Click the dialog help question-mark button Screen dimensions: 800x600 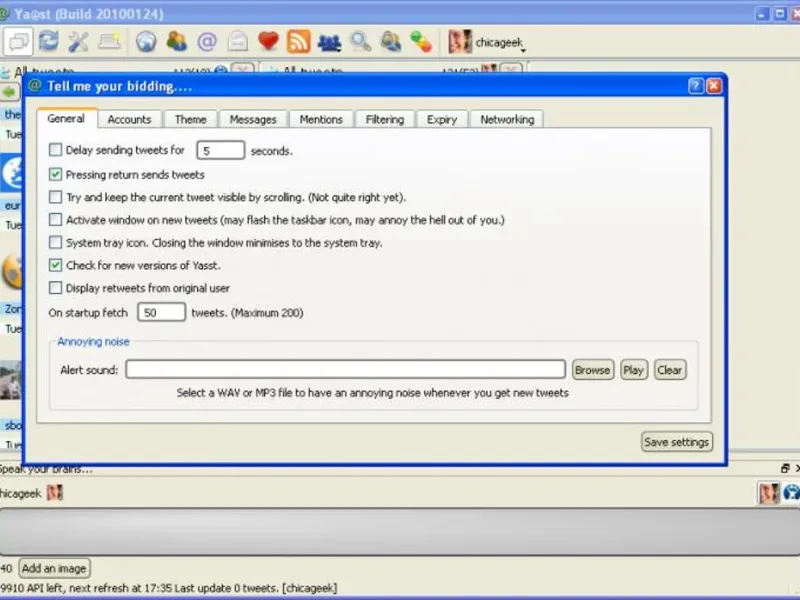696,86
